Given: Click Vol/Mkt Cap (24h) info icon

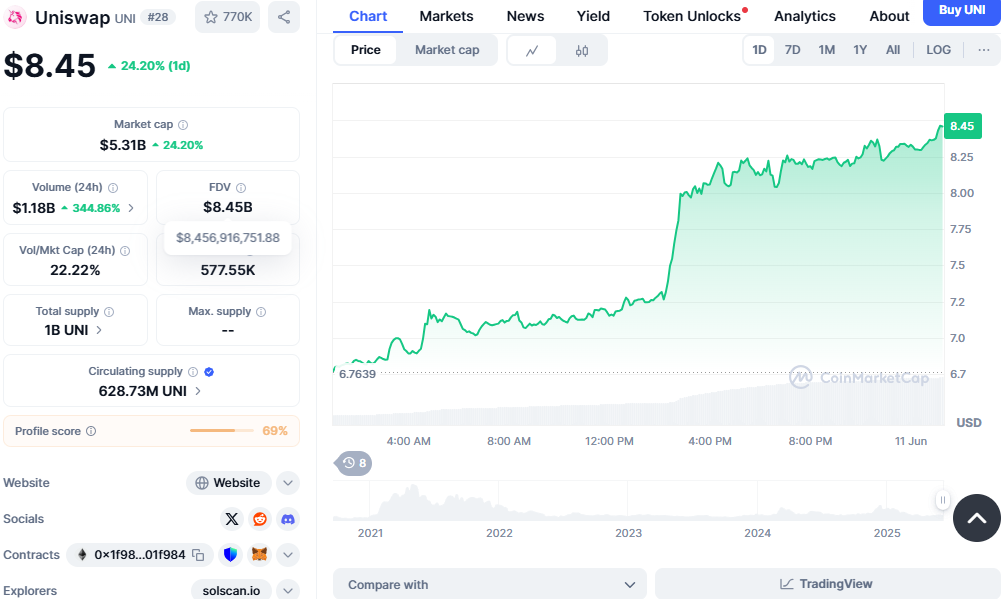Looking at the screenshot, I should tap(125, 250).
